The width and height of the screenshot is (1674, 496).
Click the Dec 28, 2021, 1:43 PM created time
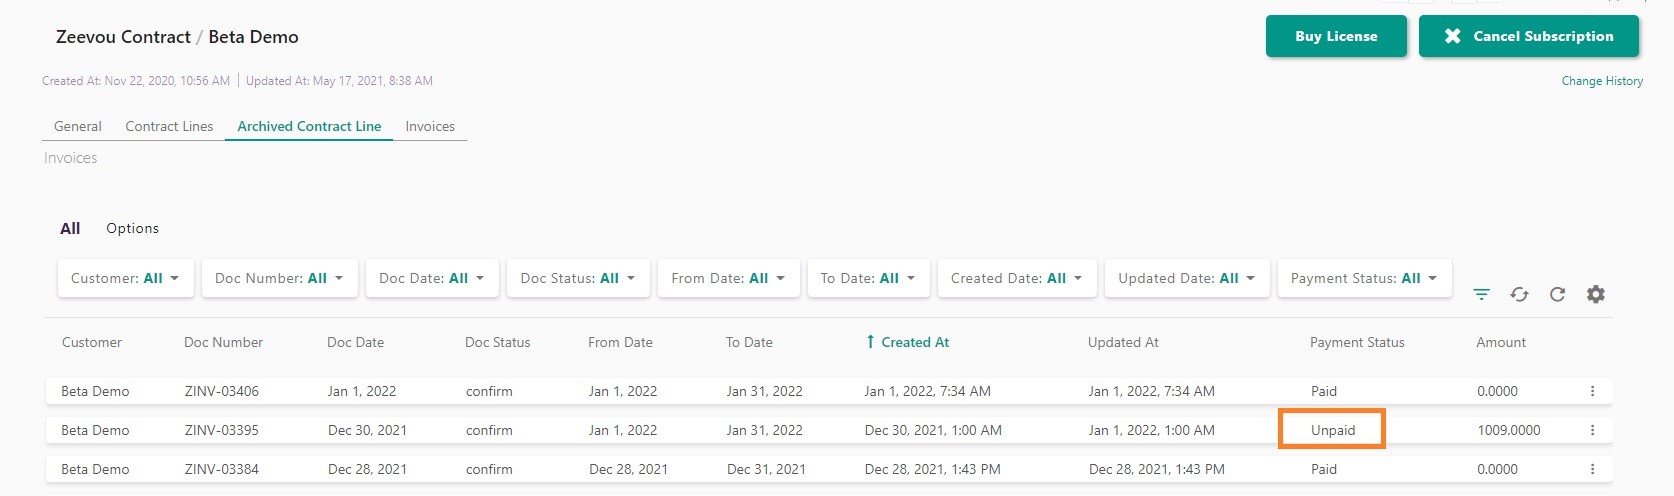932,469
